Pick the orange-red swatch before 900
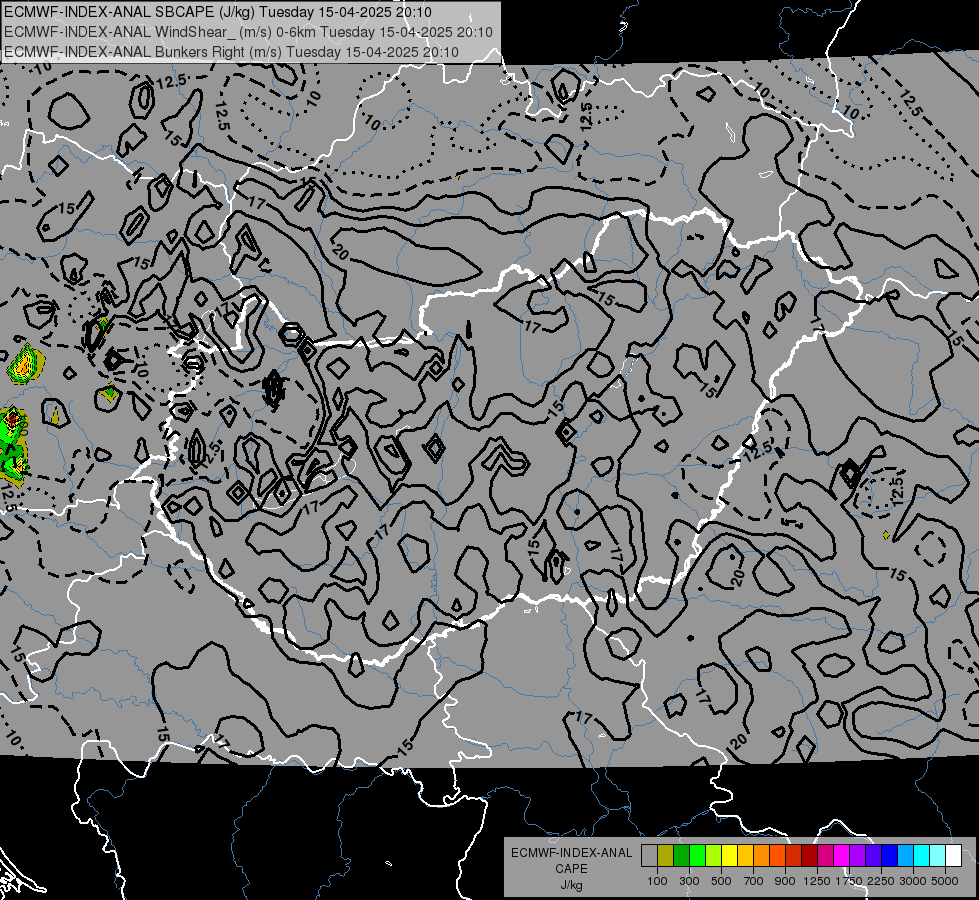 [x=777, y=855]
